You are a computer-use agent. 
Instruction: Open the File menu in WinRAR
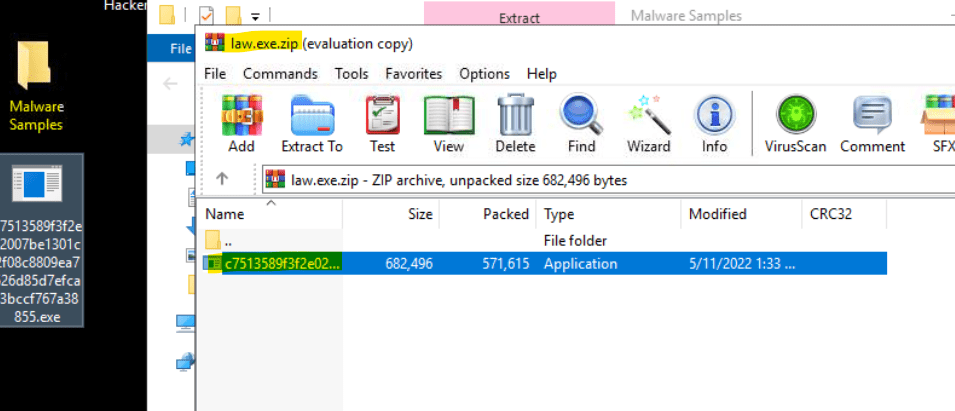pyautogui.click(x=215, y=74)
